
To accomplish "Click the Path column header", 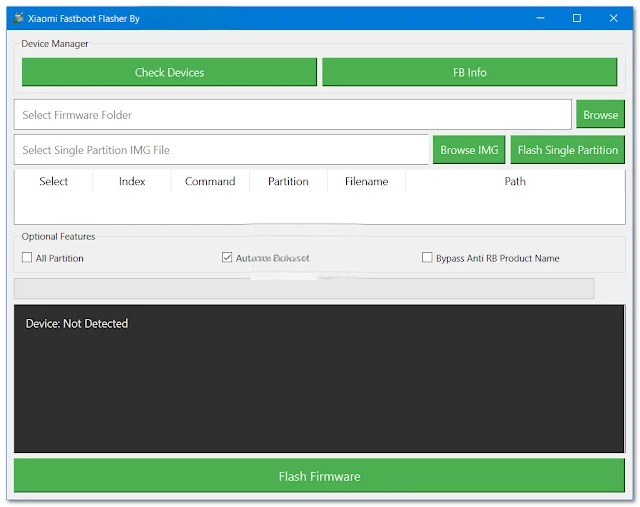I will click(515, 181).
